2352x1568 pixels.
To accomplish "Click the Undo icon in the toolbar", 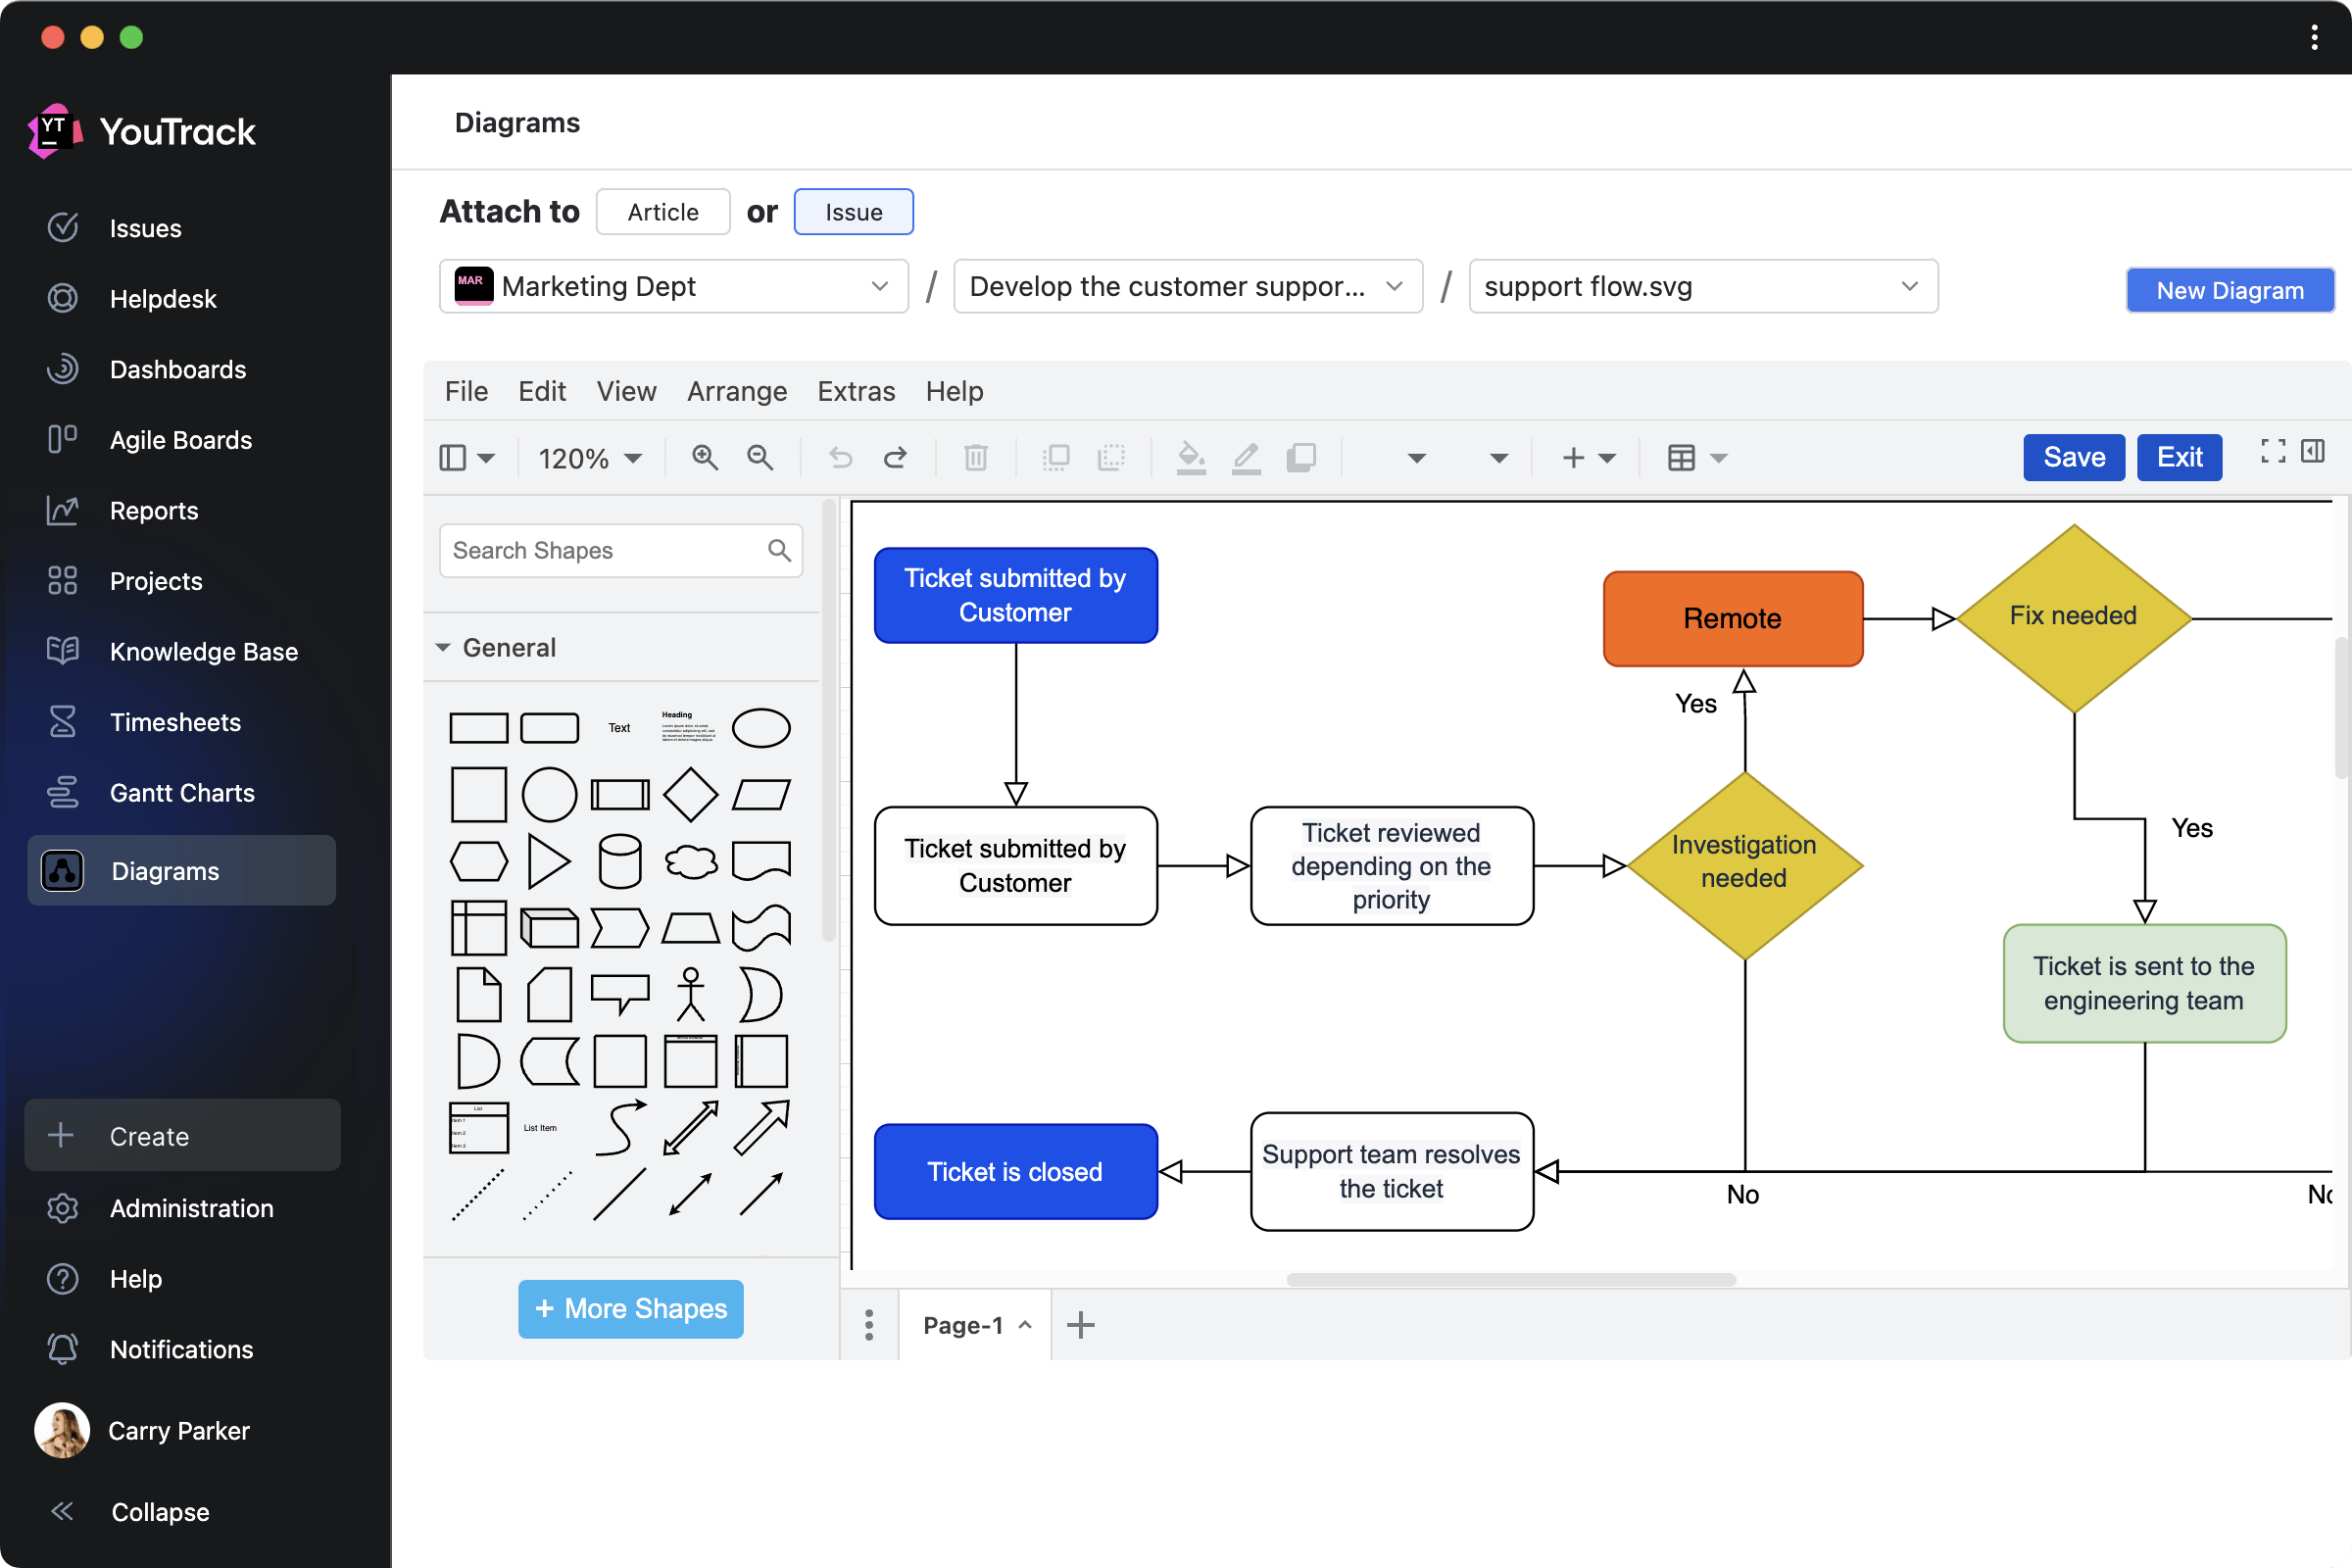I will 839,457.
